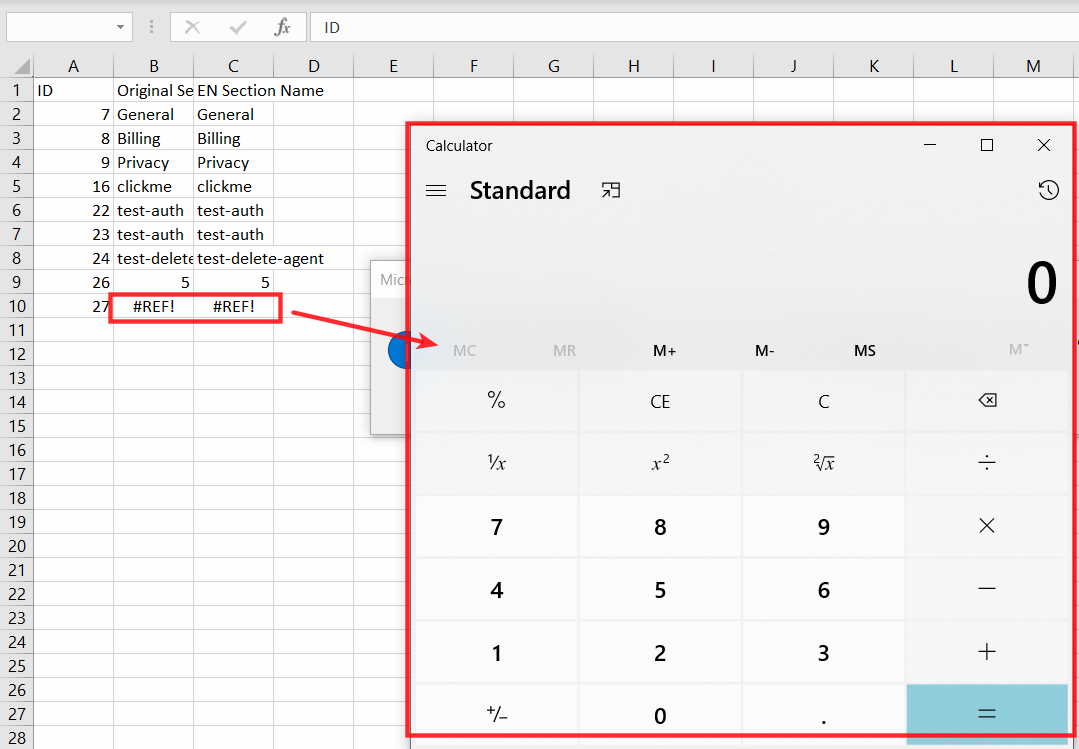The width and height of the screenshot is (1079, 749).
Task: Click the number 0 key
Action: [660, 715]
